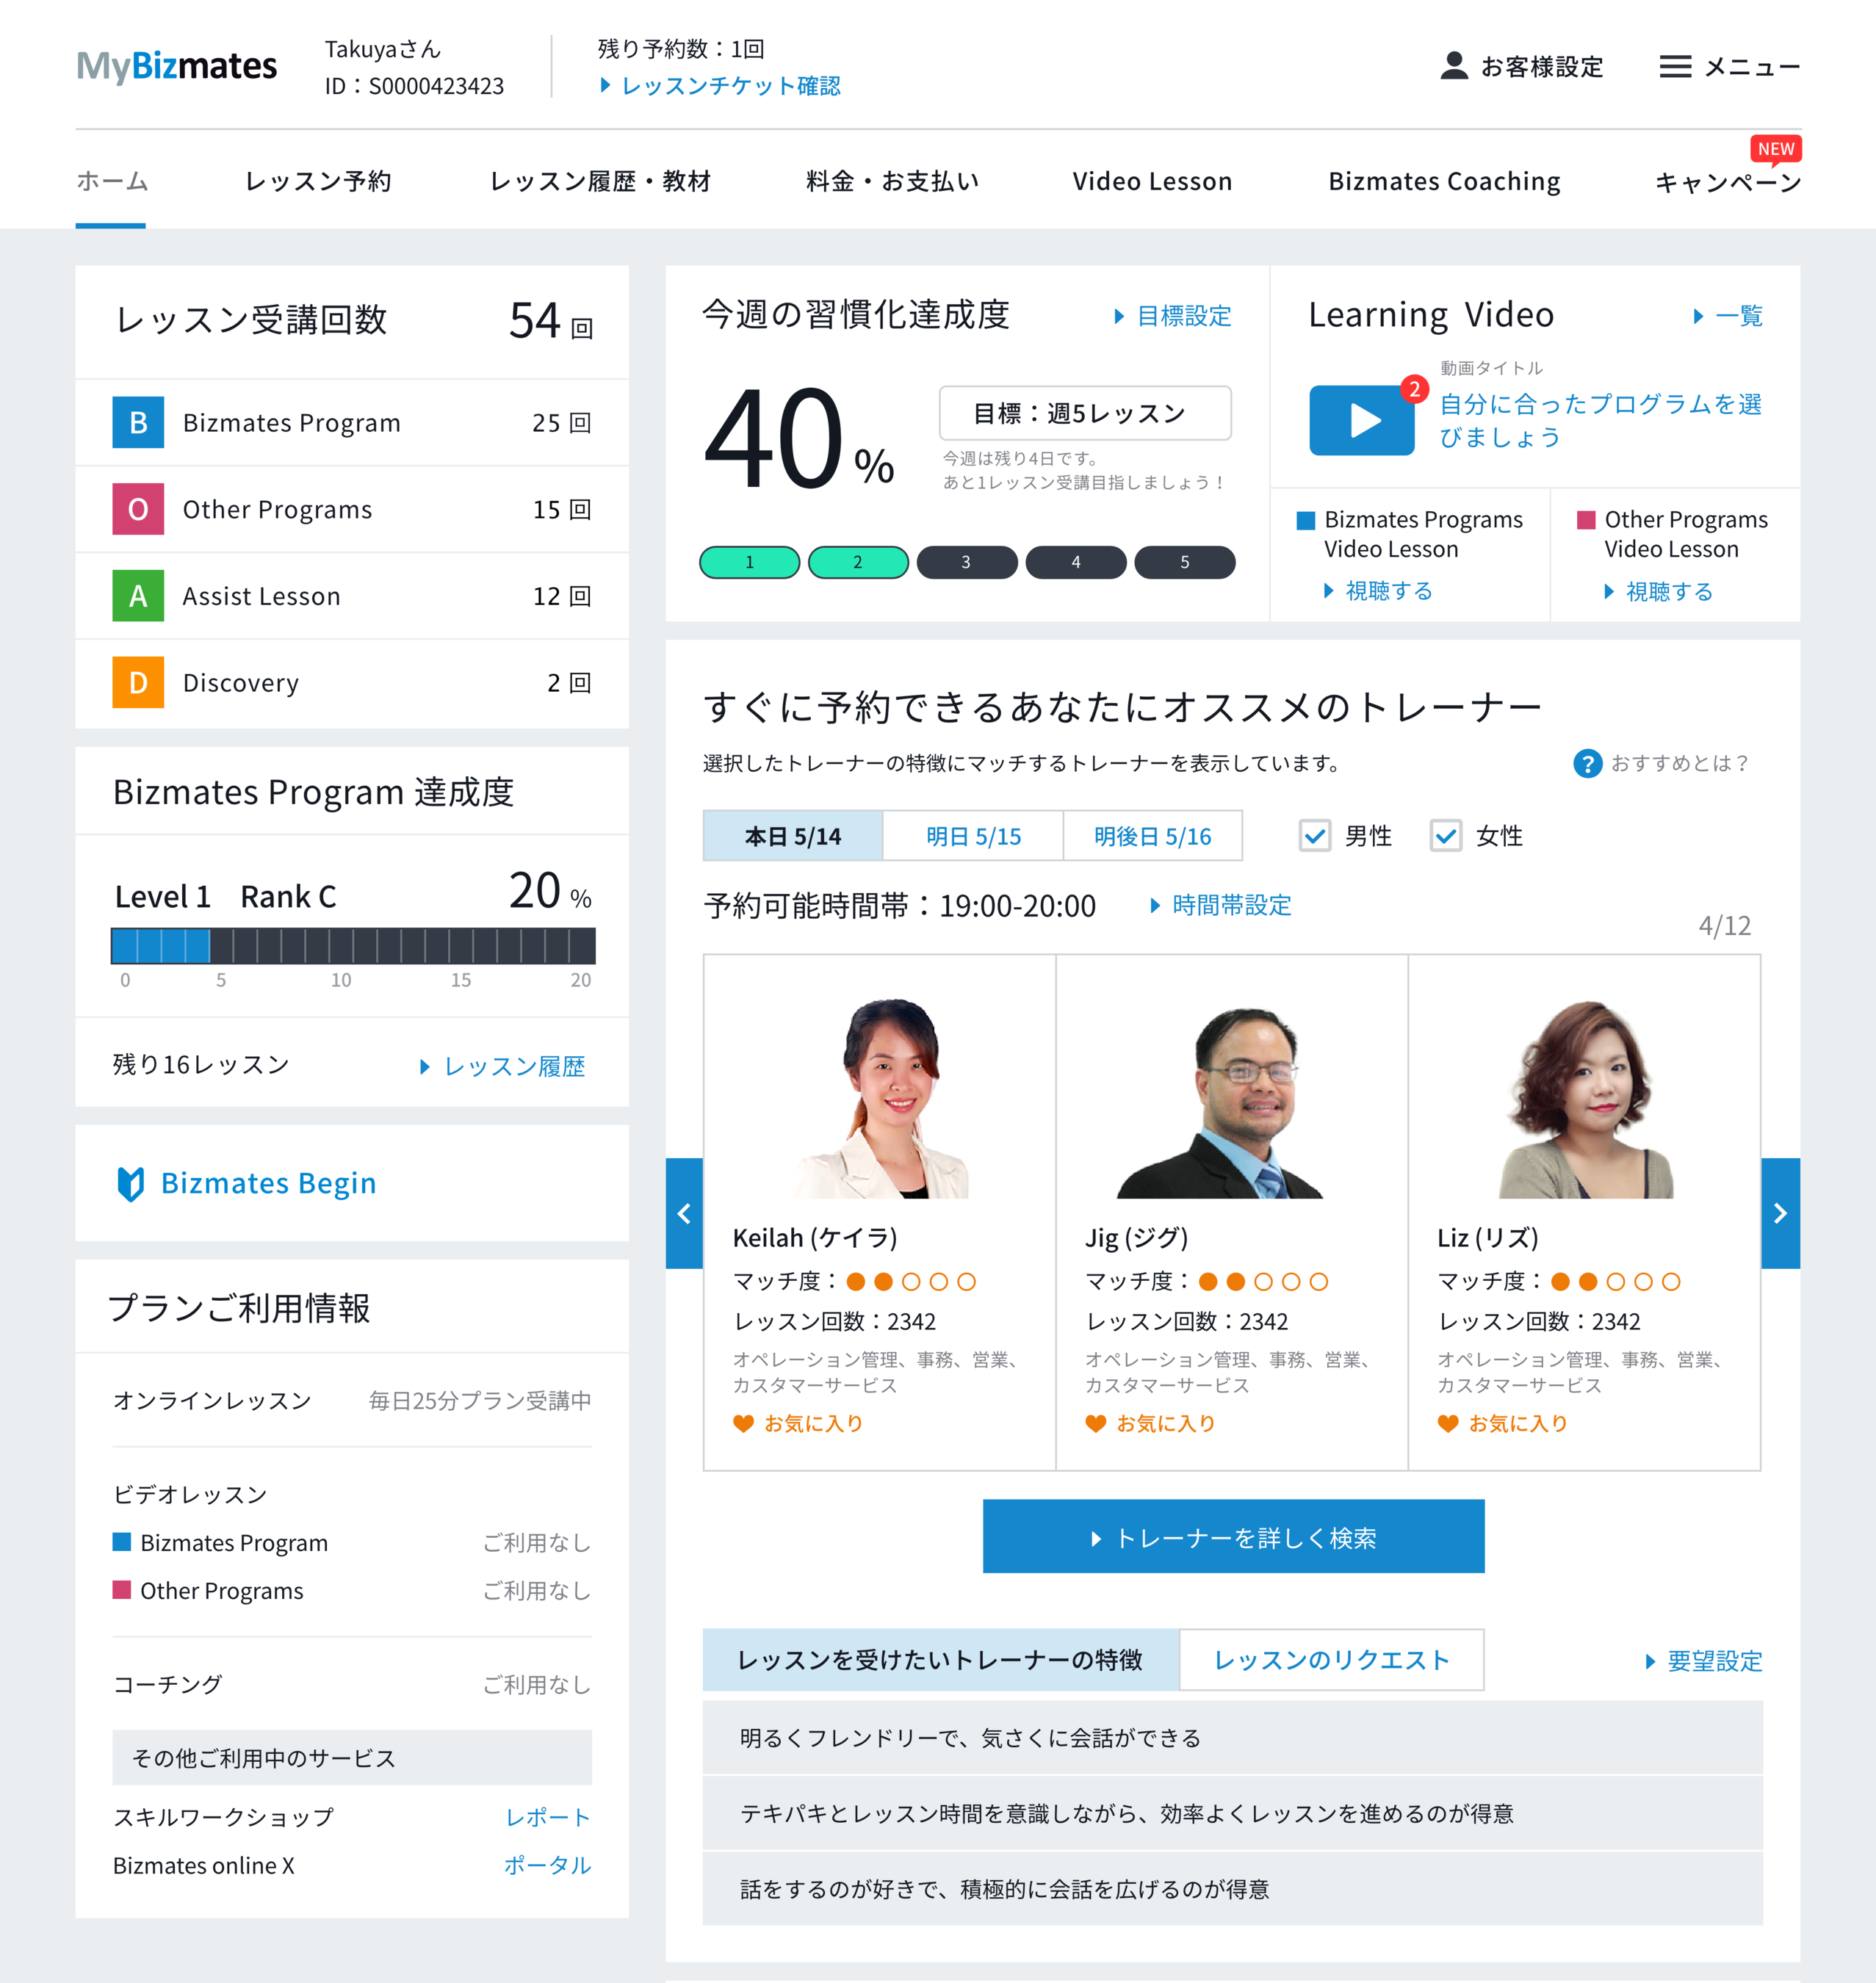The image size is (1876, 1983).
Task: Enable the 男性 trainer filter checkbox
Action: tap(1315, 836)
